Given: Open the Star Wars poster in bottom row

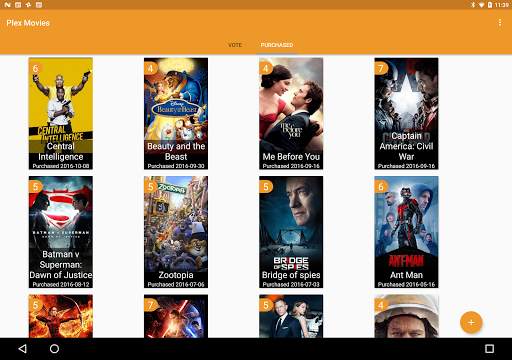Looking at the screenshot, I should 176,316.
